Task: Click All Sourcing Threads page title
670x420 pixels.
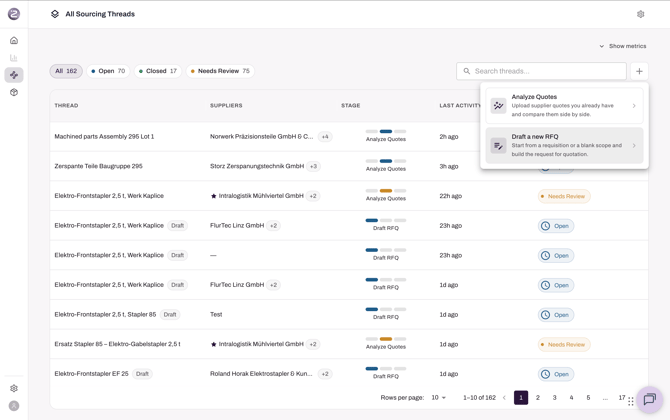Action: 100,14
